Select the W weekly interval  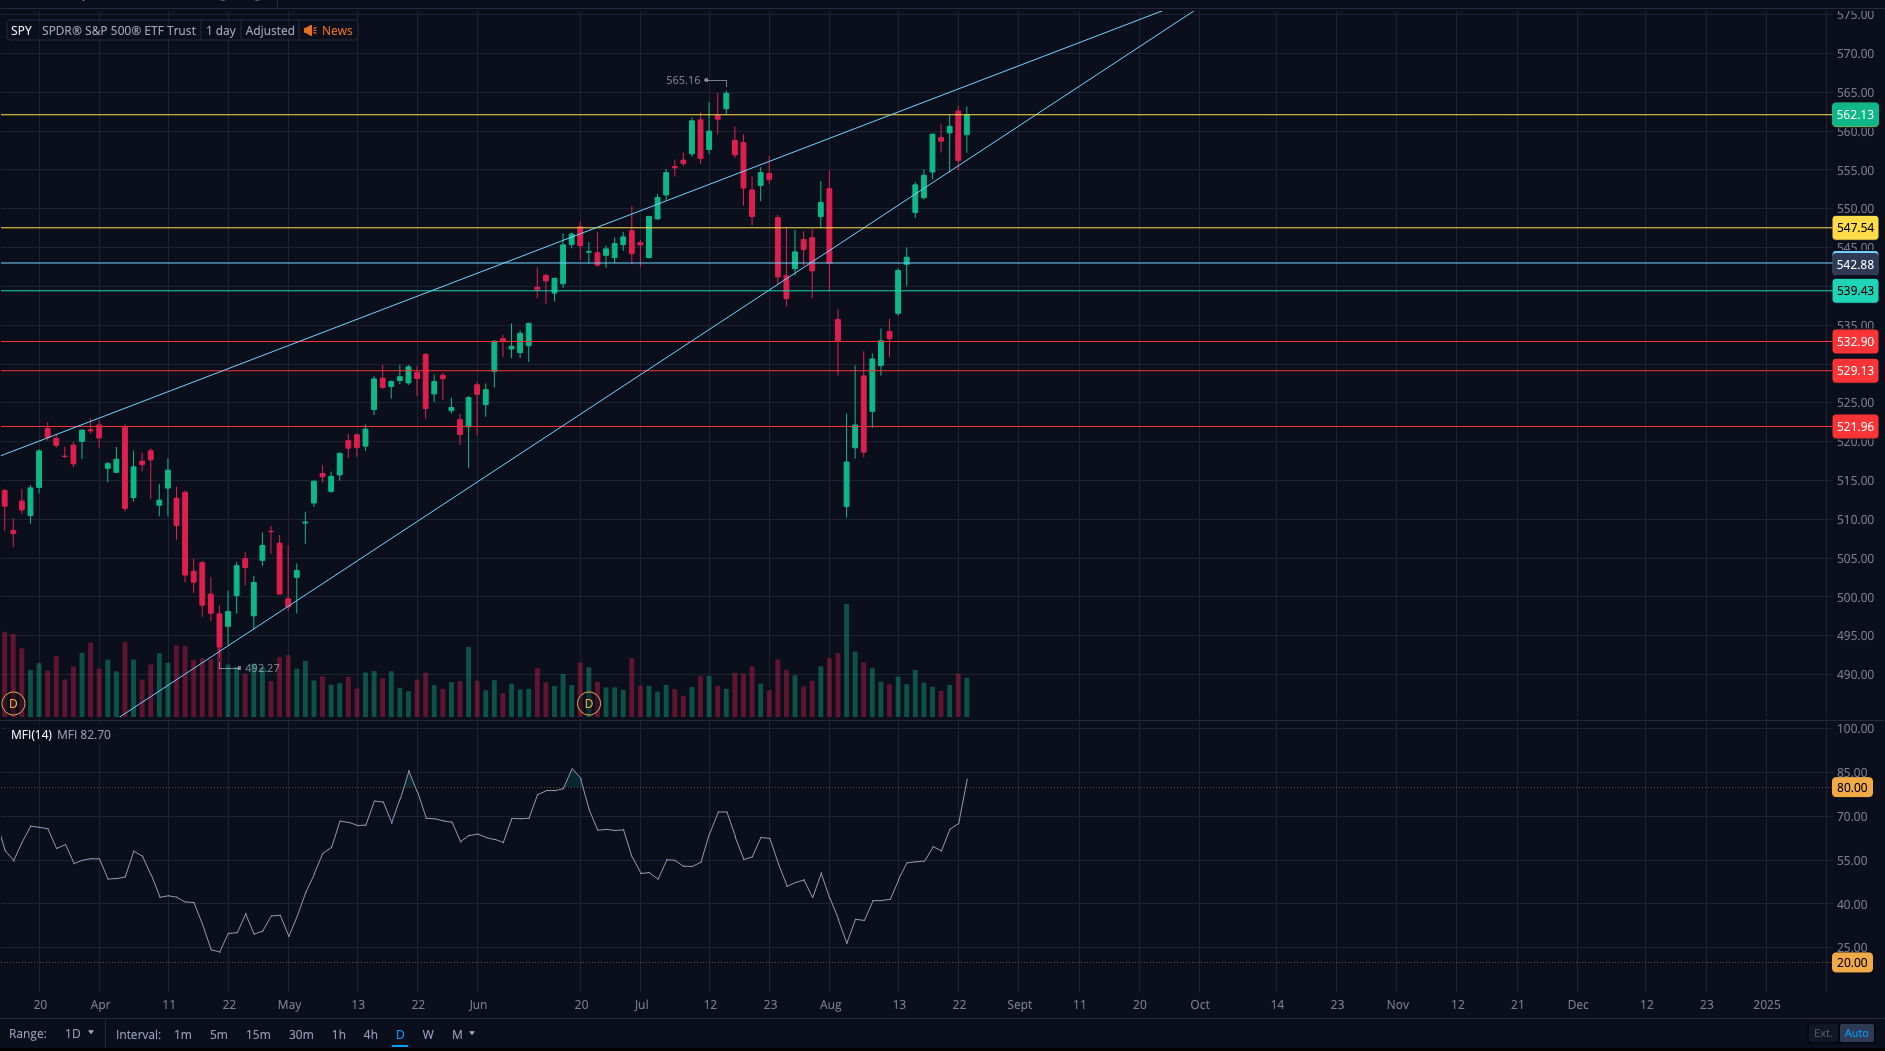(428, 1034)
